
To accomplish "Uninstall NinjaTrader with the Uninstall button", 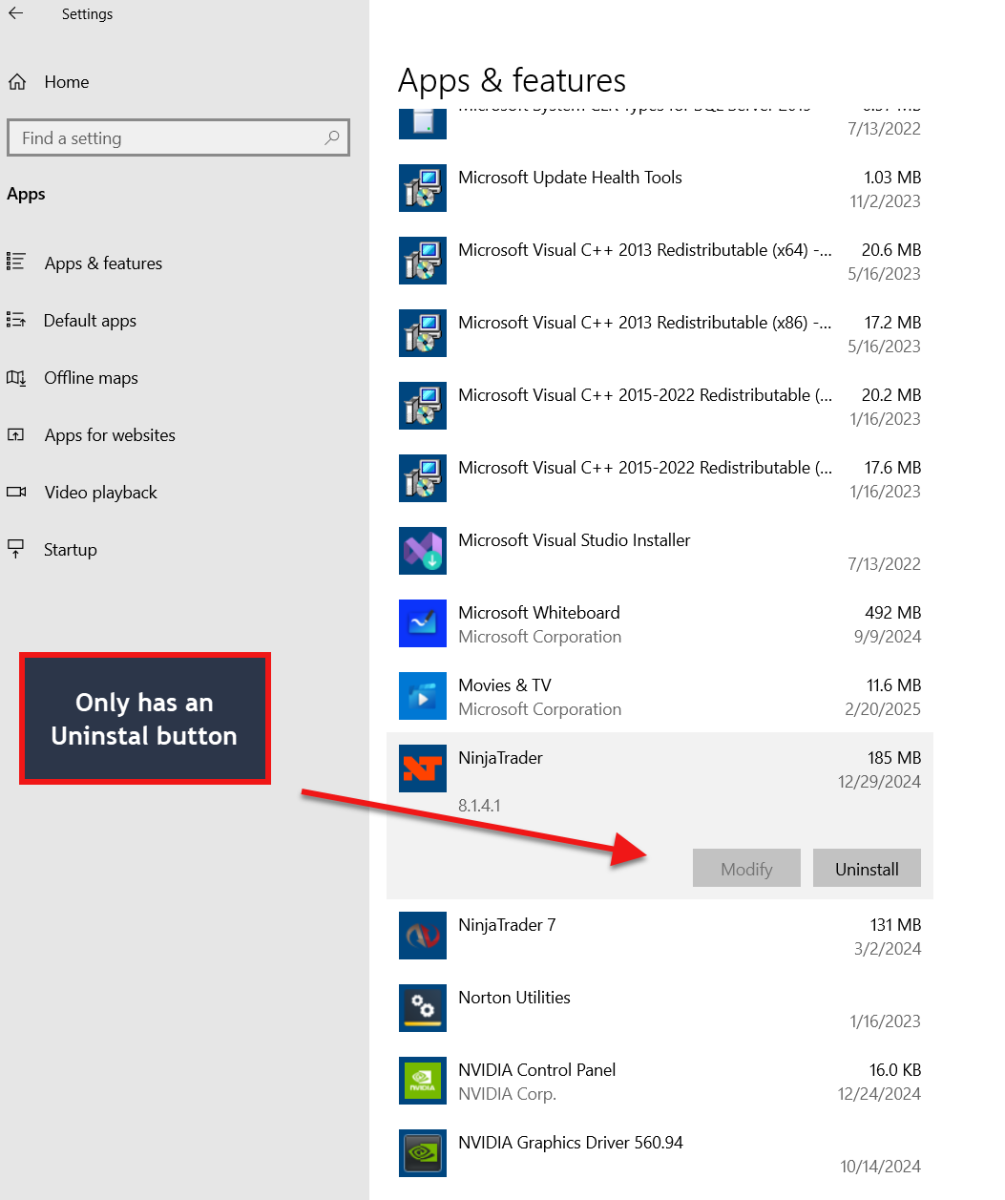I will pos(867,868).
